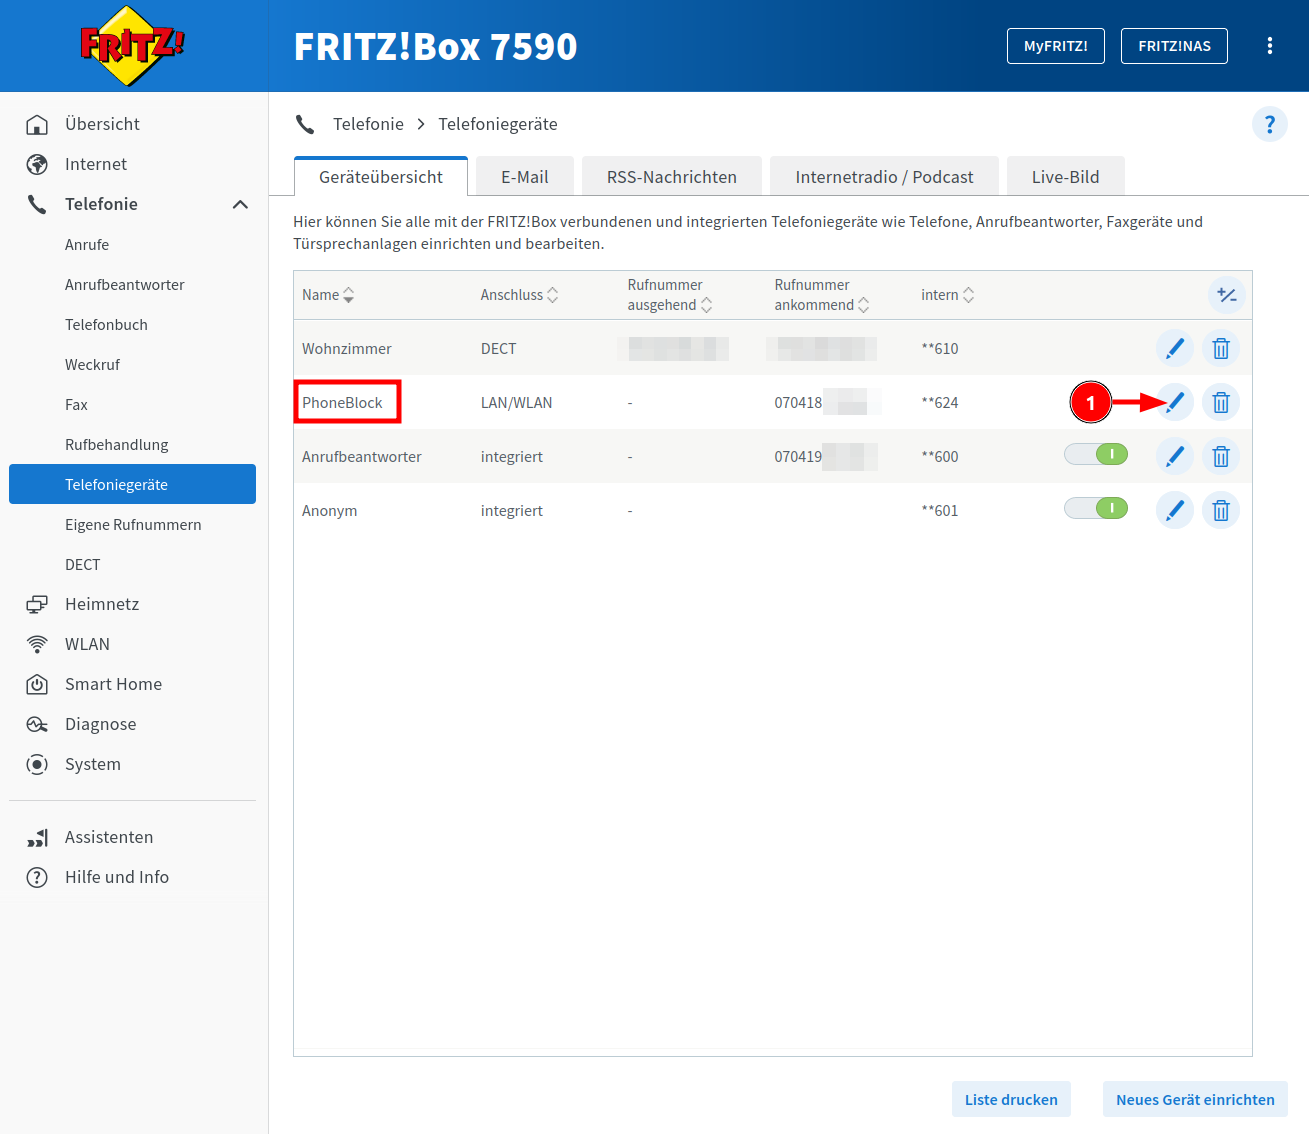1309x1134 pixels.
Task: Disable the Anrufbeantworter toggle switch
Action: (1096, 455)
